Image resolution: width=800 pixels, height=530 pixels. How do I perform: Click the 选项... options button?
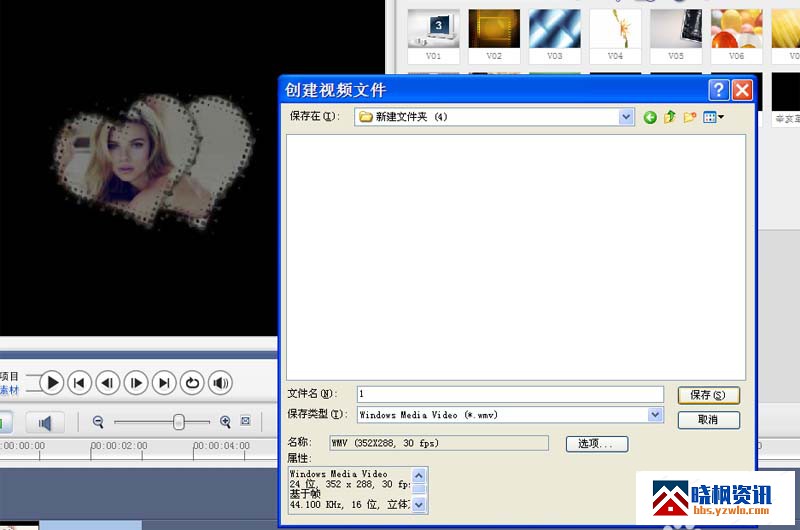coord(597,443)
